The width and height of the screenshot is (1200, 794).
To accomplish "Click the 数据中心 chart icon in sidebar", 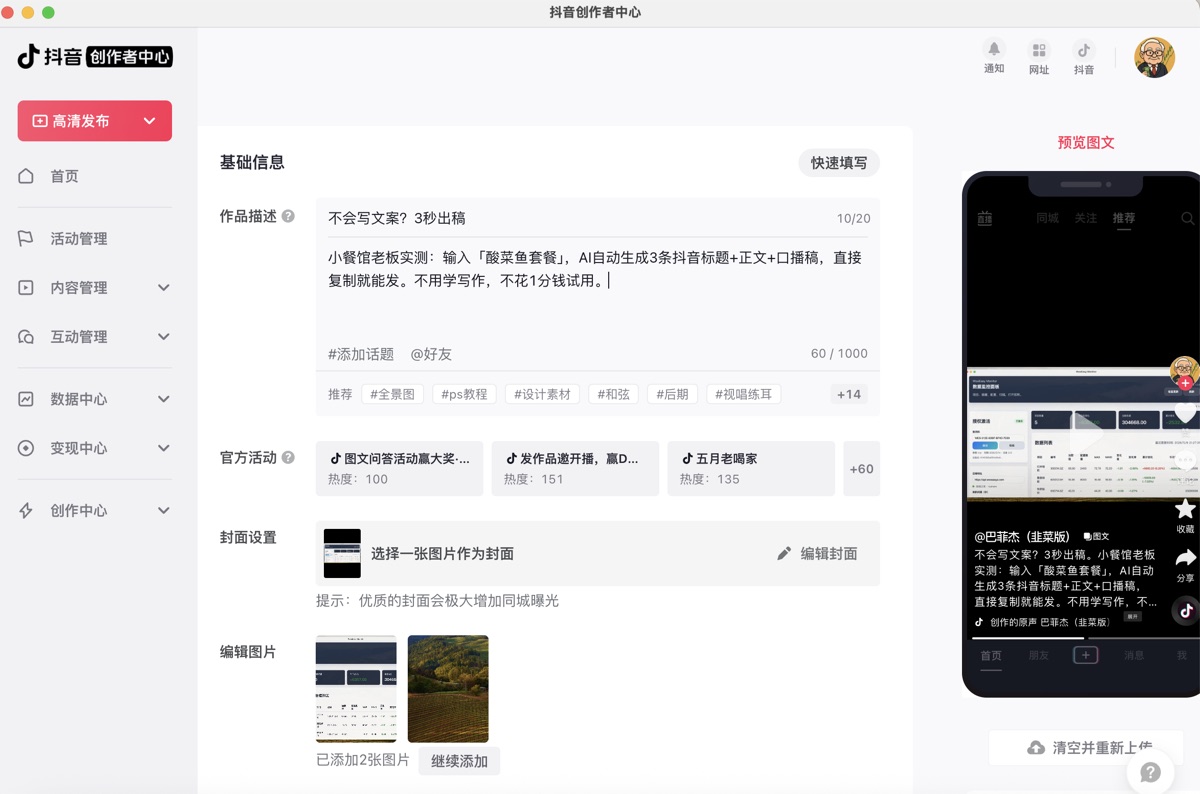I will tap(26, 399).
